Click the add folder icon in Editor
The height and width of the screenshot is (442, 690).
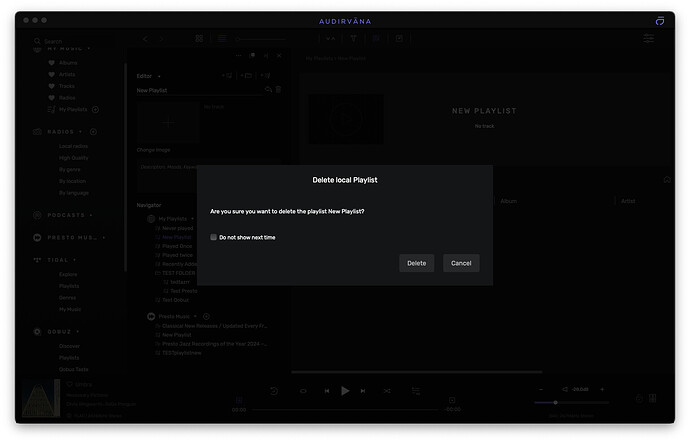coord(246,76)
